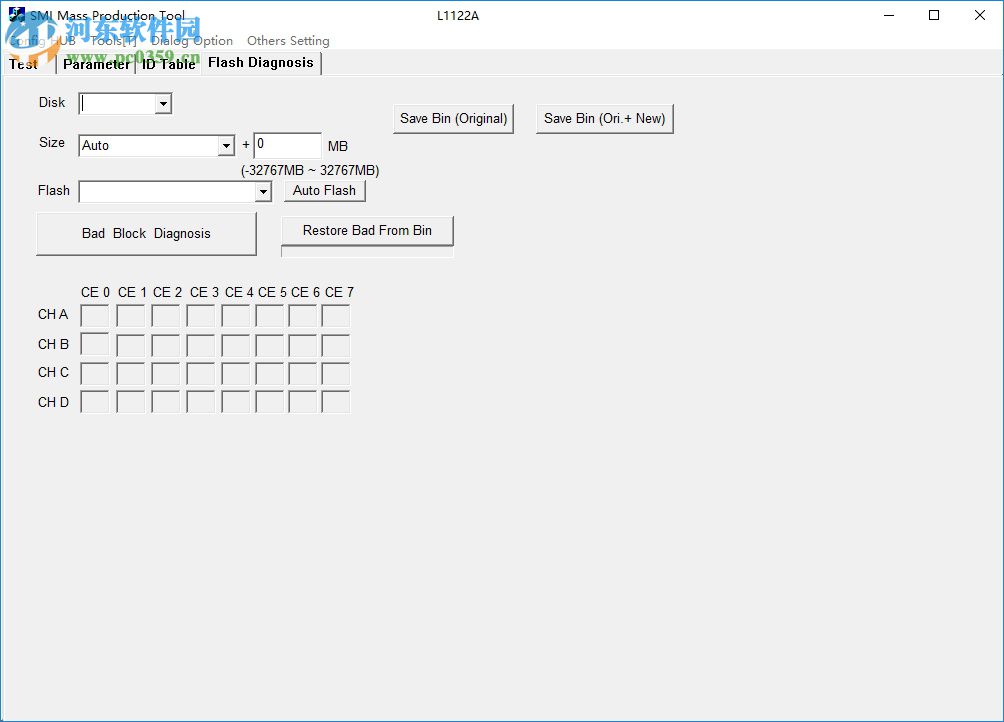
Task: Click the CH D CE 7 box
Action: tap(336, 402)
